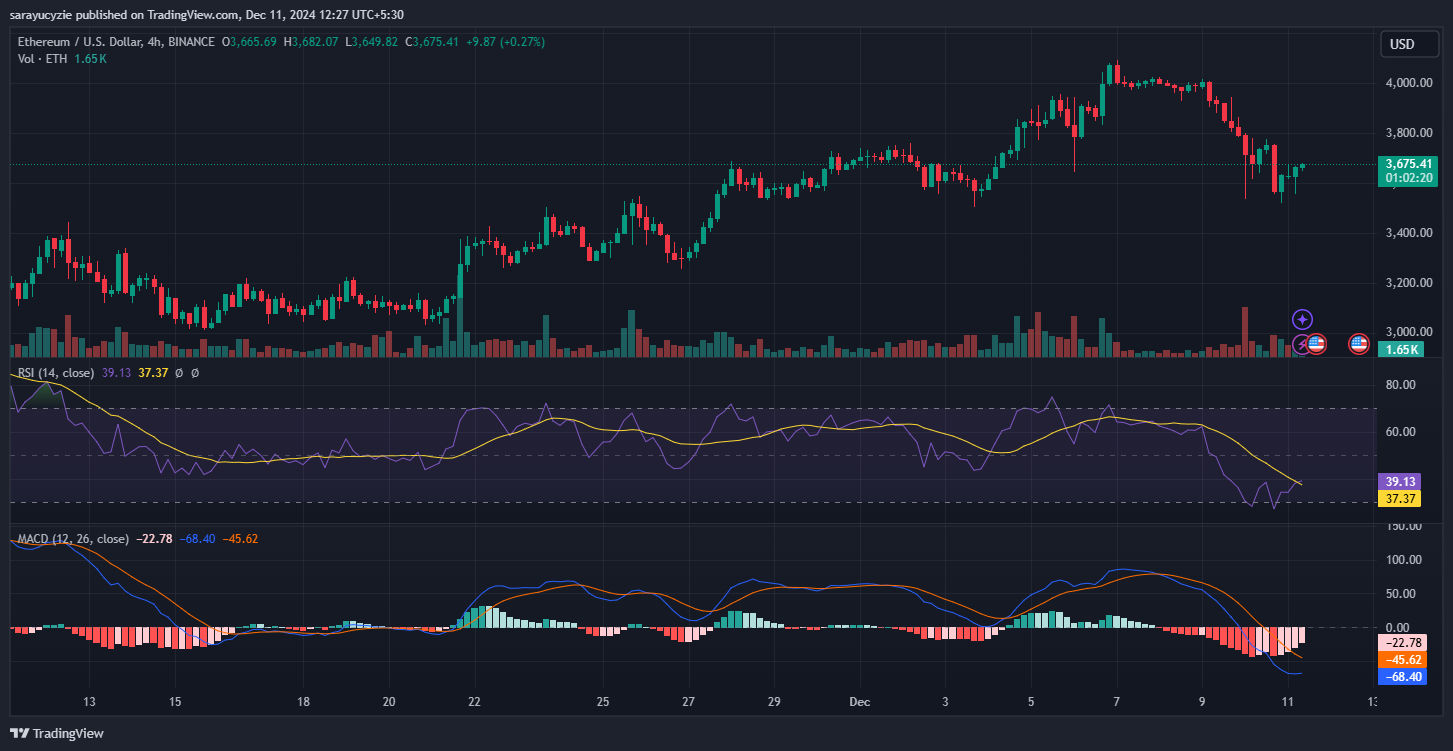Click the leftmost US flag event marker
Screen dimensions: 1453x751
[x=1316, y=344]
